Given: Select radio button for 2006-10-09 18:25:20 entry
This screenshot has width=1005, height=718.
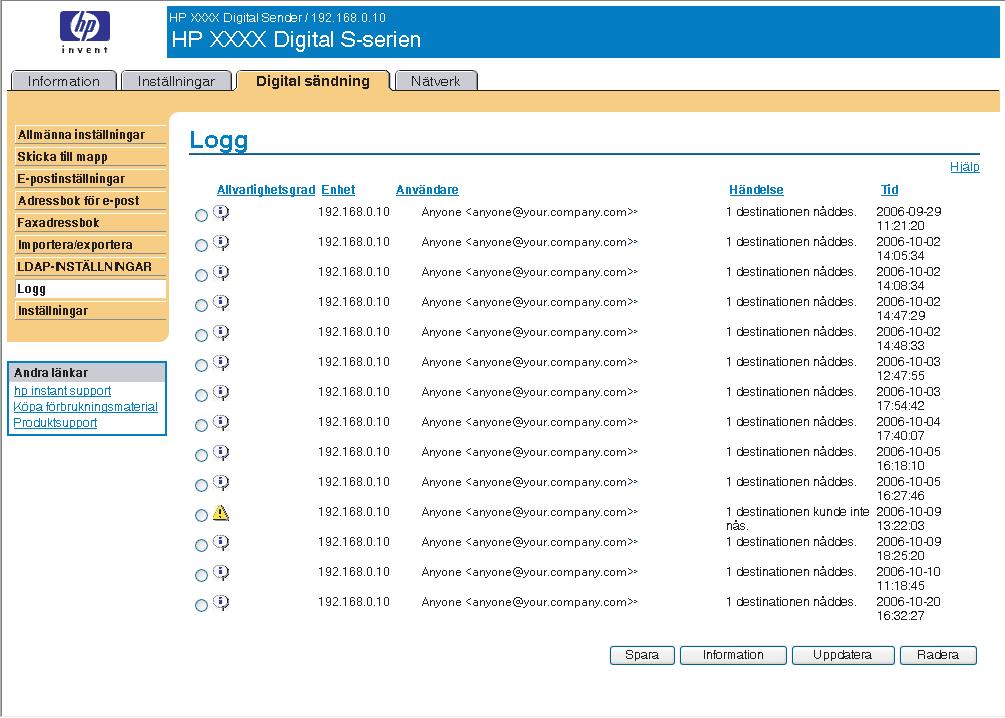Looking at the screenshot, I should point(201,546).
